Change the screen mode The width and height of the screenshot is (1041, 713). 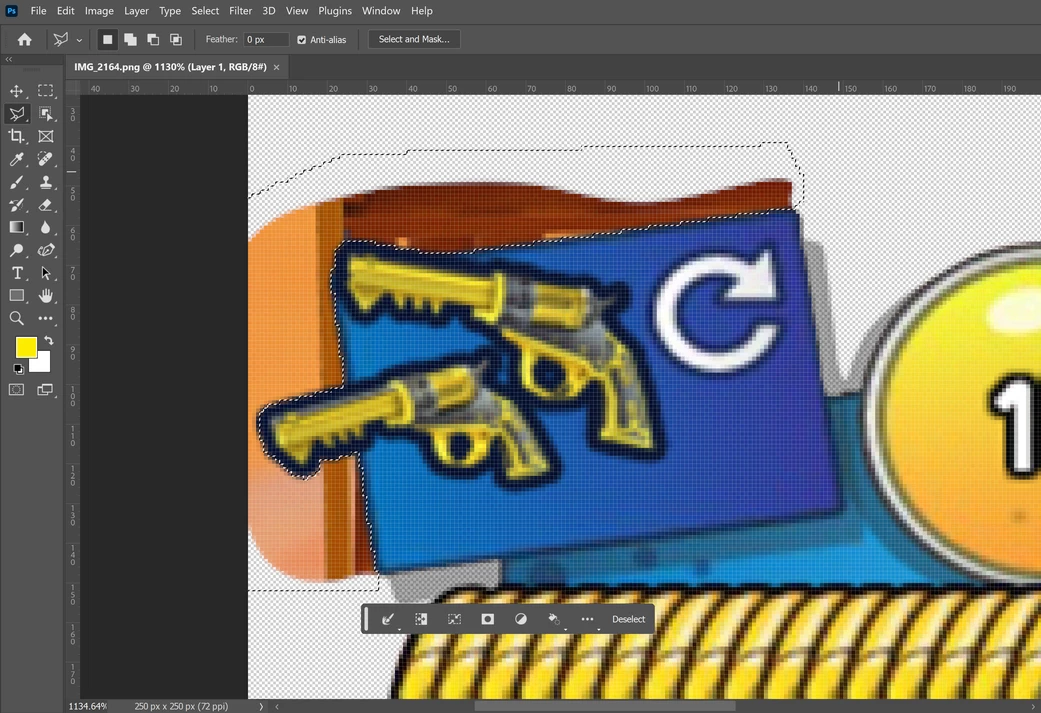click(x=45, y=390)
